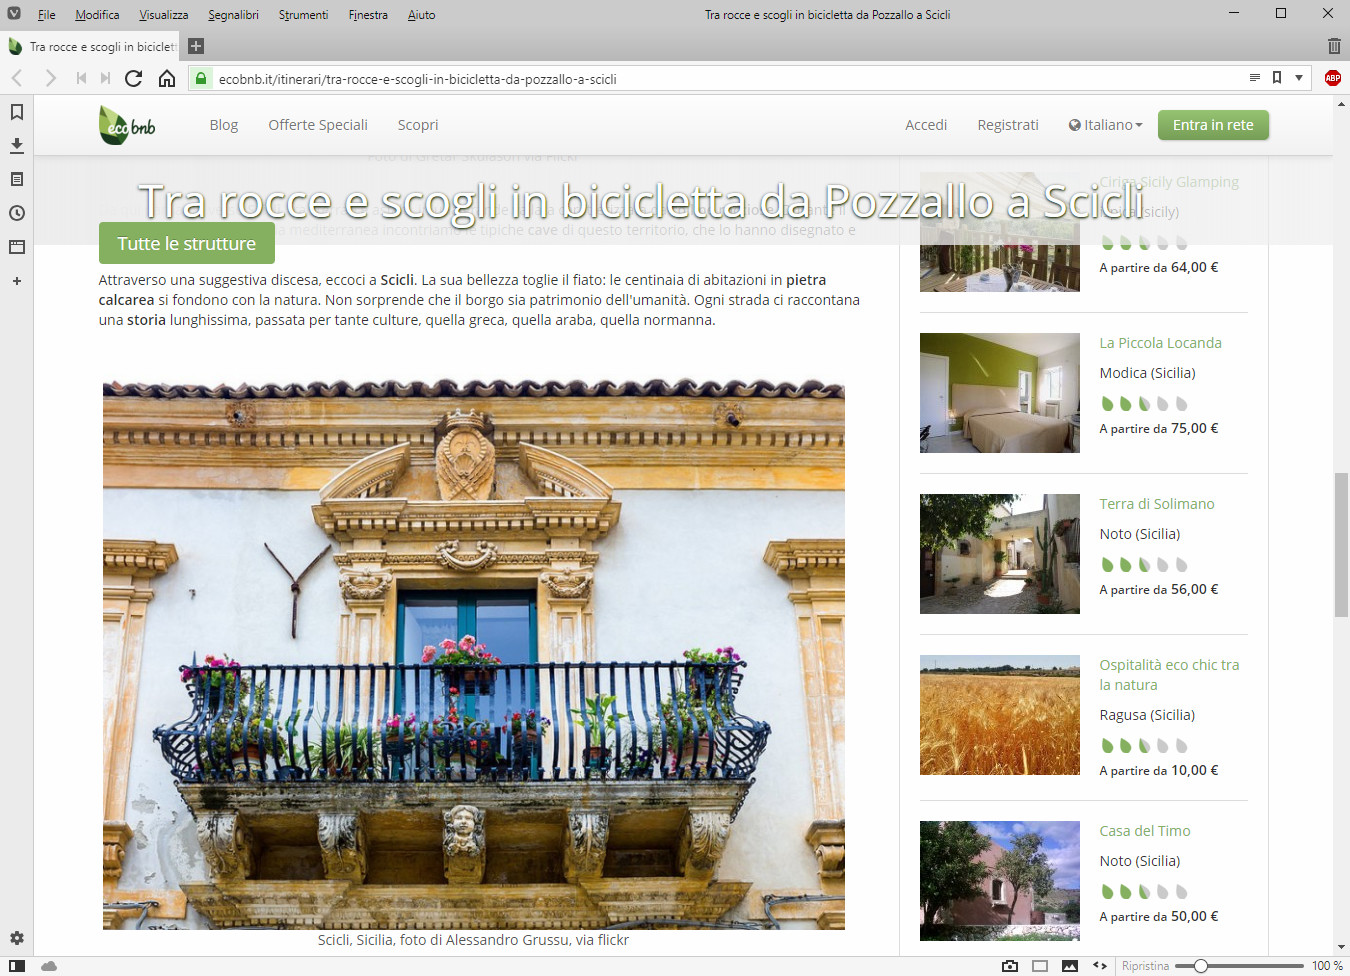Screen dimensions: 1350x976
Task: Open the Bookmarks panel in sidebar
Action: [x=17, y=112]
